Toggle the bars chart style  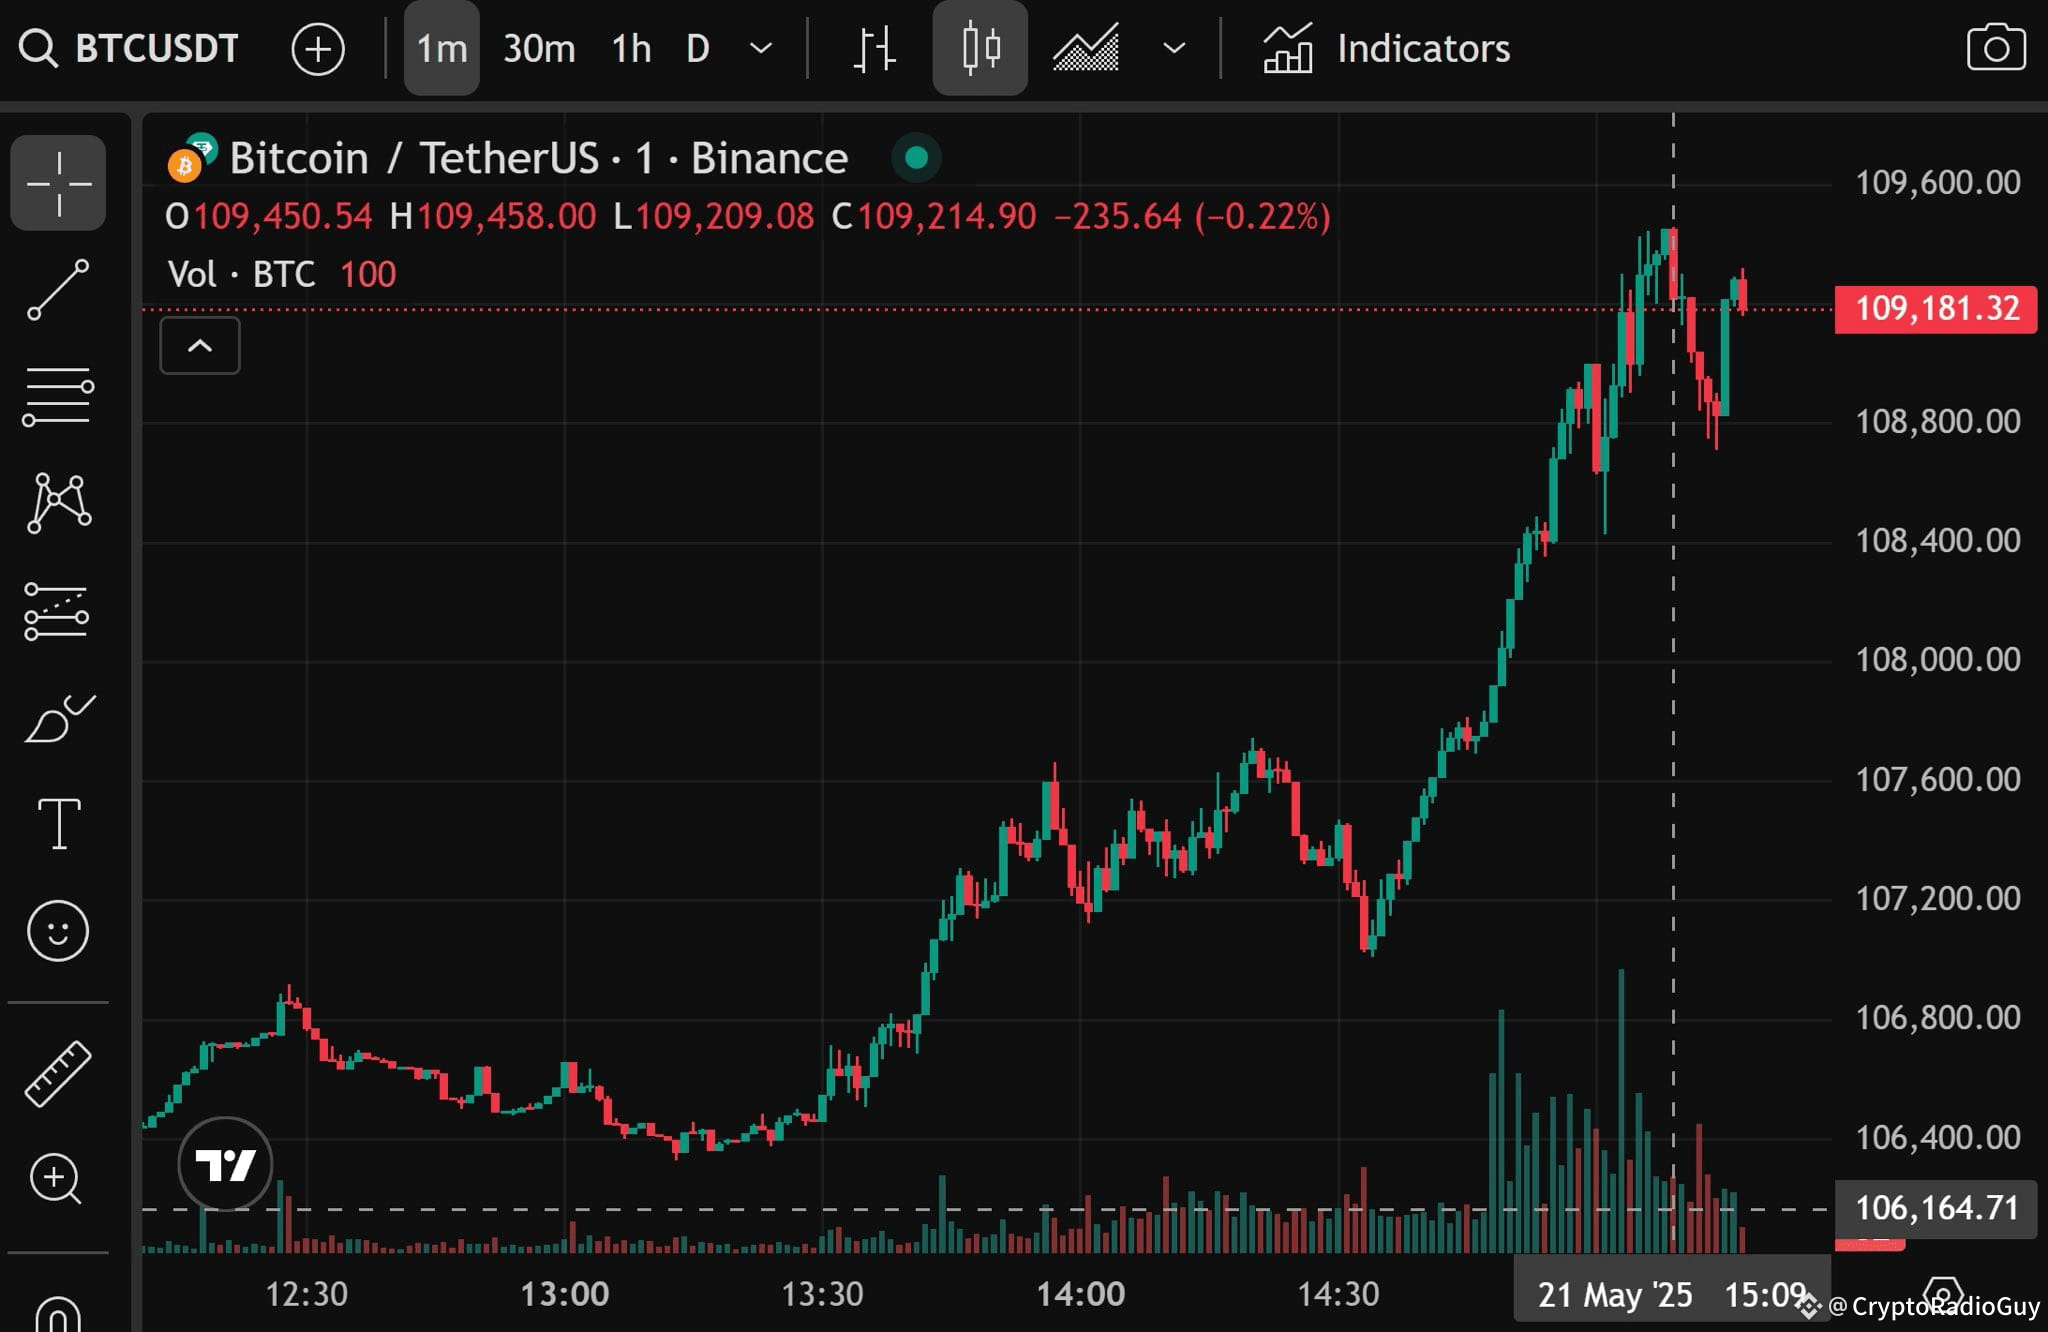click(x=875, y=48)
